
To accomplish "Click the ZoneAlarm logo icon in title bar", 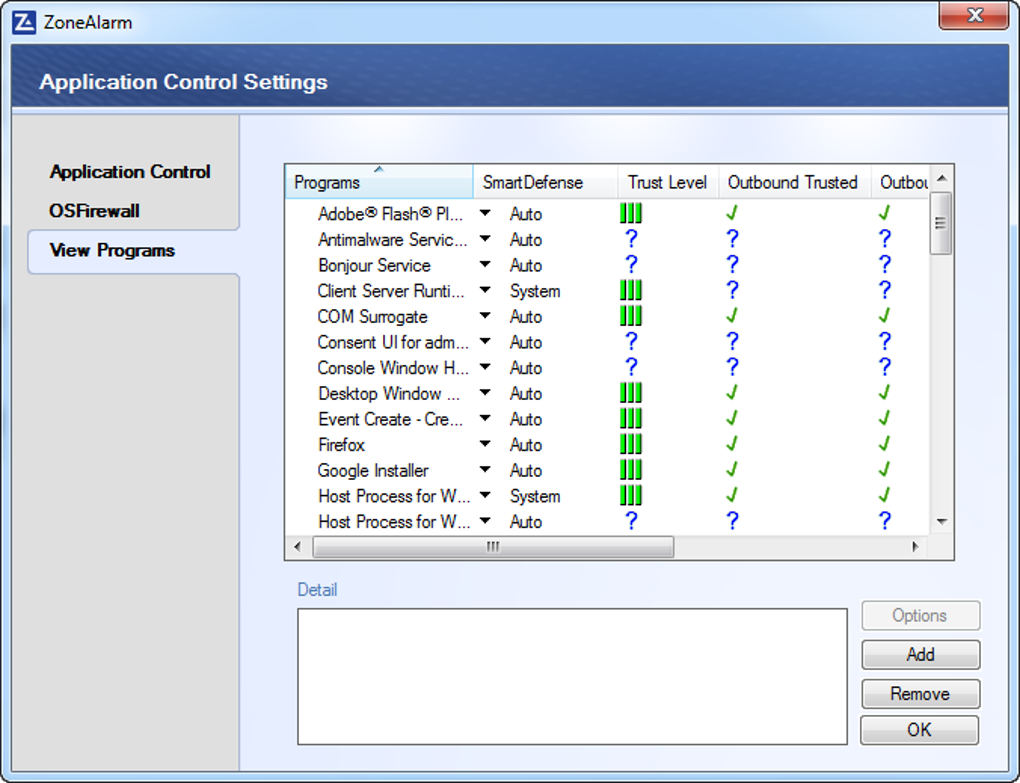I will tap(24, 22).
